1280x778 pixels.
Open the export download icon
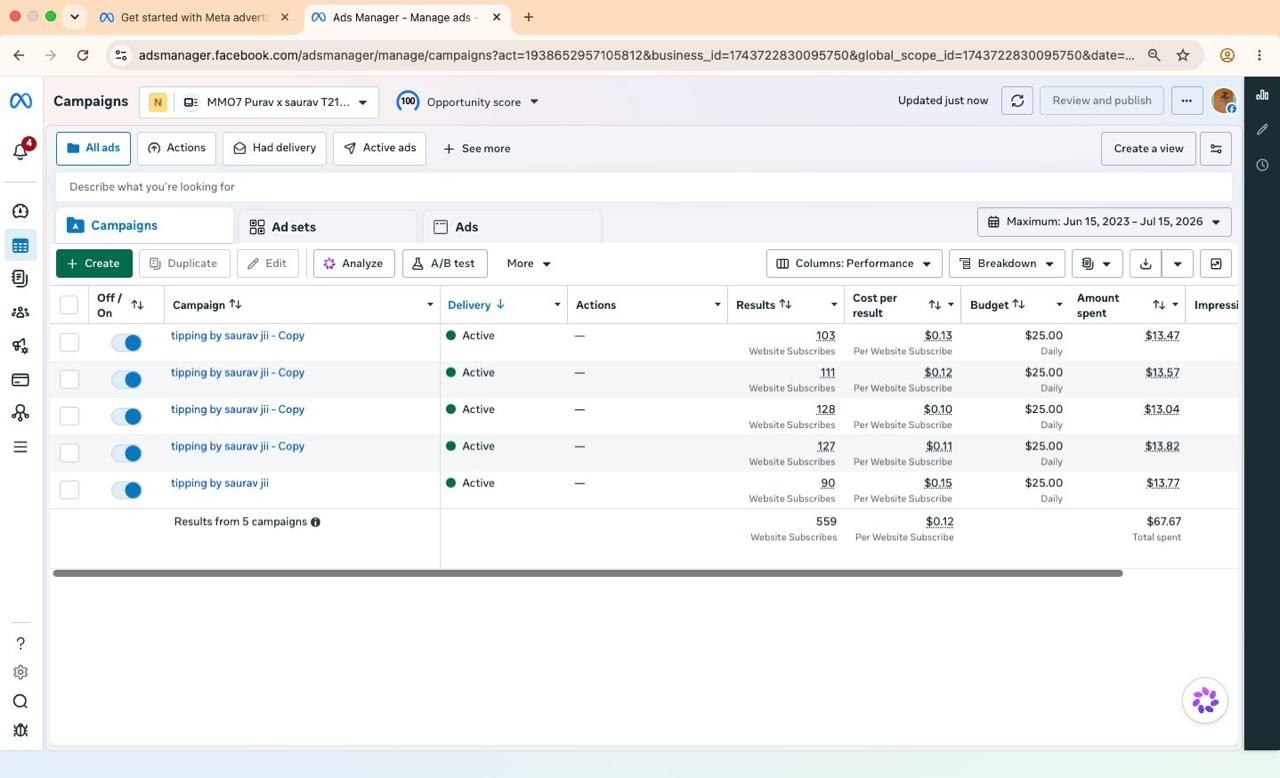pyautogui.click(x=1146, y=263)
